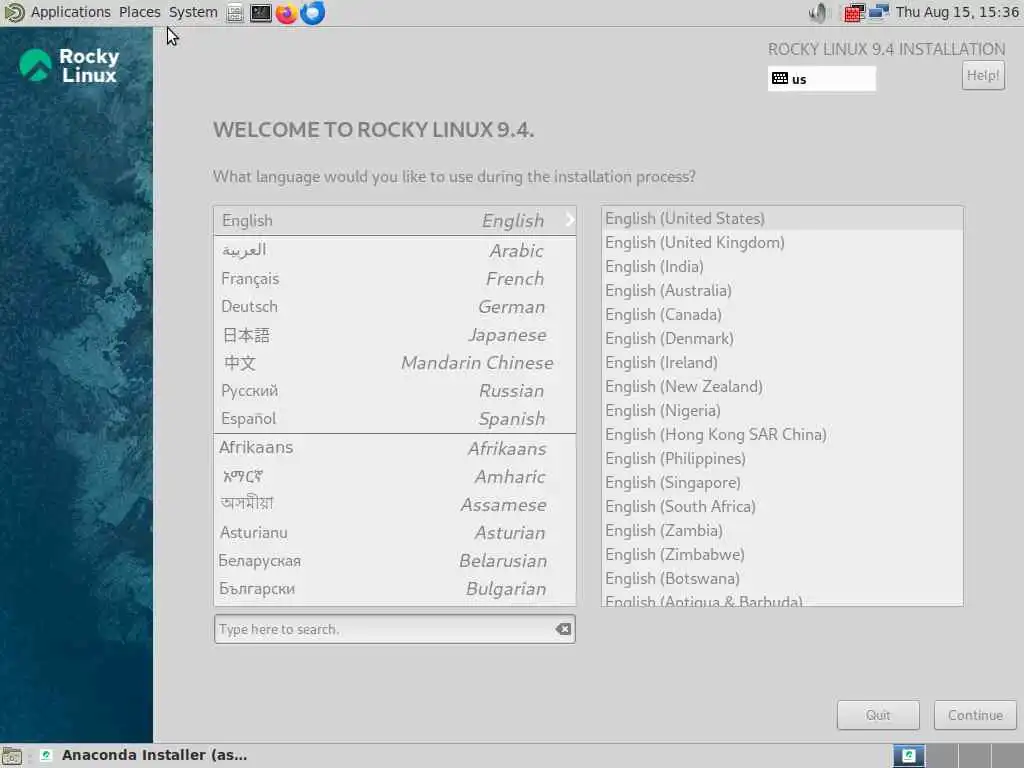Click the us keyboard layout indicator
Screen dimensions: 1024x768
822,79
